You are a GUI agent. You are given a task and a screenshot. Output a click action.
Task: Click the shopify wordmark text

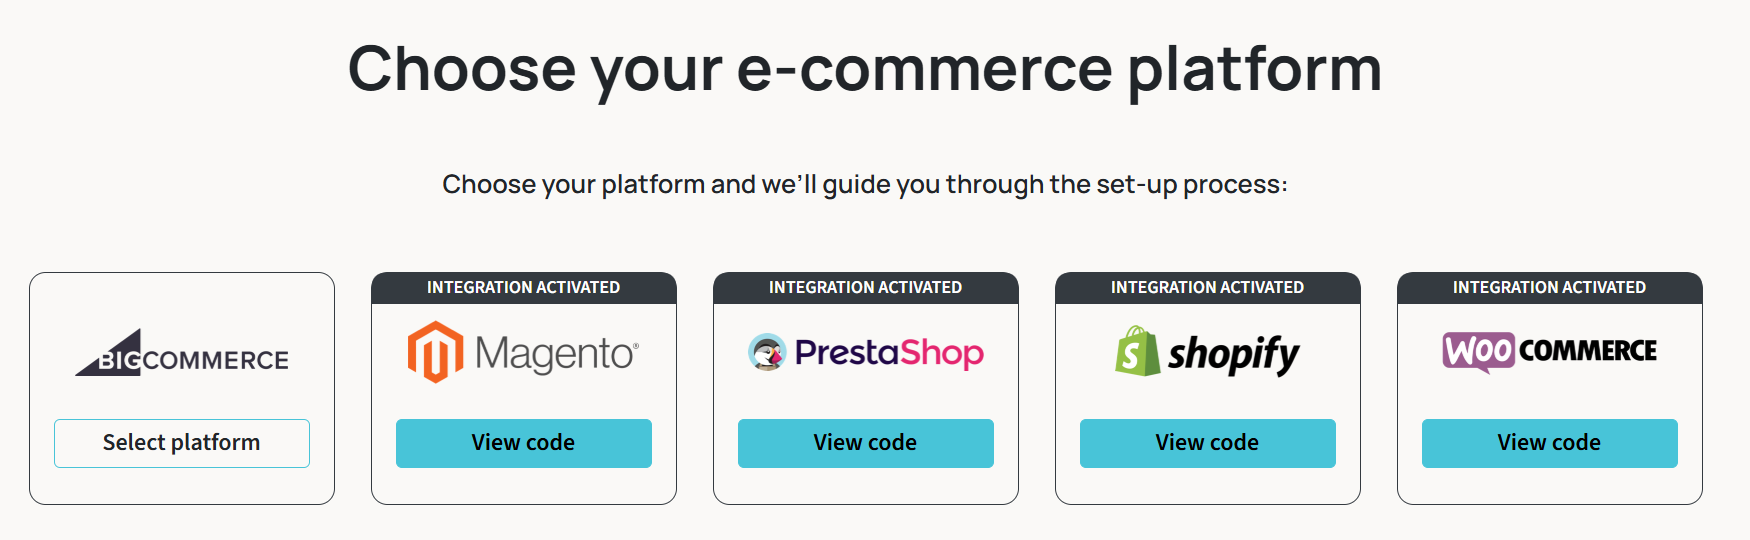pos(1233,354)
